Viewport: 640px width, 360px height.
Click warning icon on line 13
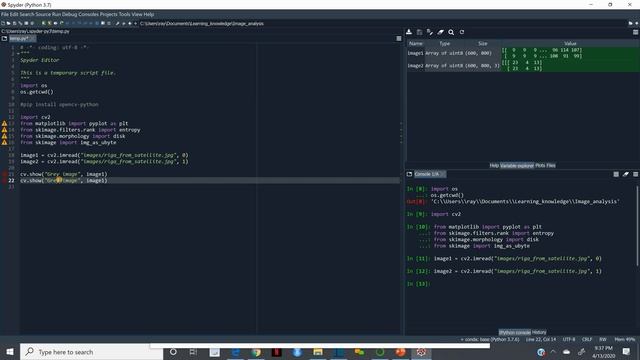[4, 123]
